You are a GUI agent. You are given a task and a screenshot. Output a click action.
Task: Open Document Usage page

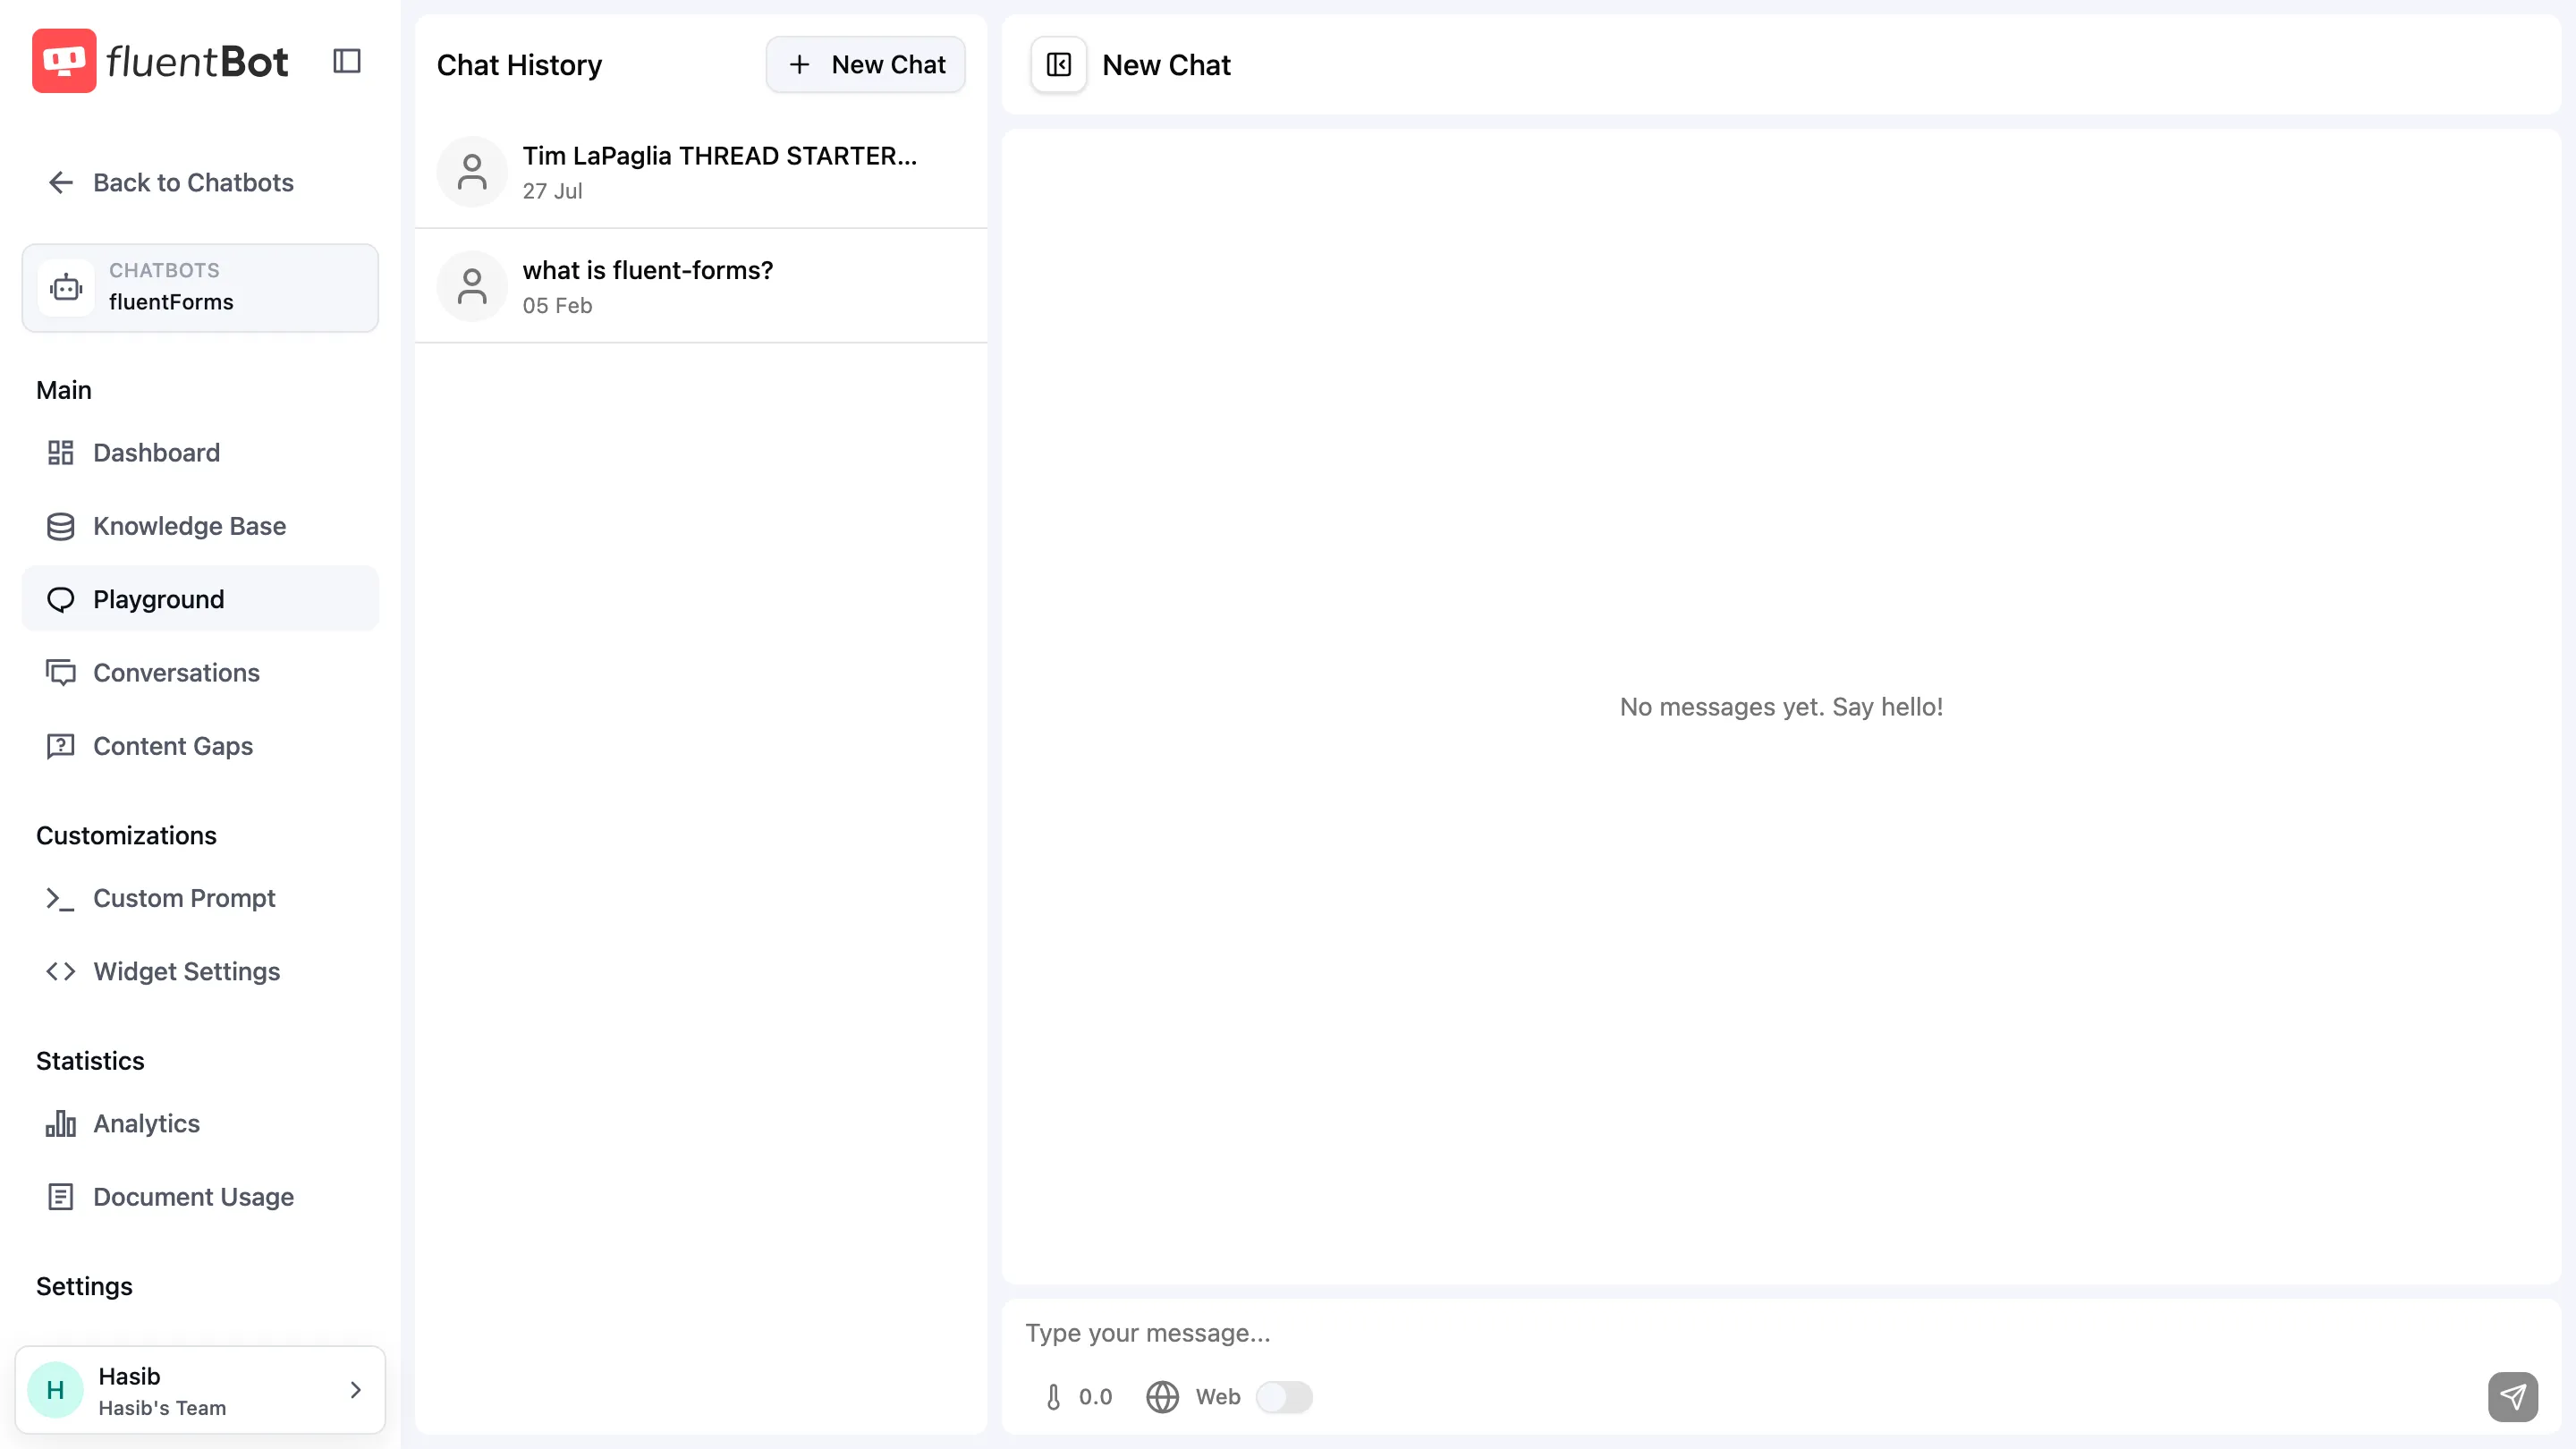200,1197
